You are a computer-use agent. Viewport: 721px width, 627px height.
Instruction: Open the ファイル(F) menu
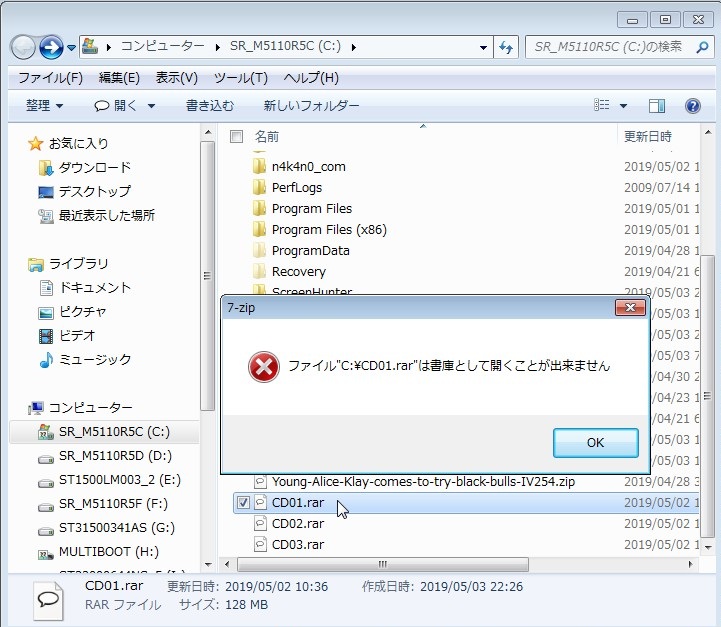(x=51, y=78)
